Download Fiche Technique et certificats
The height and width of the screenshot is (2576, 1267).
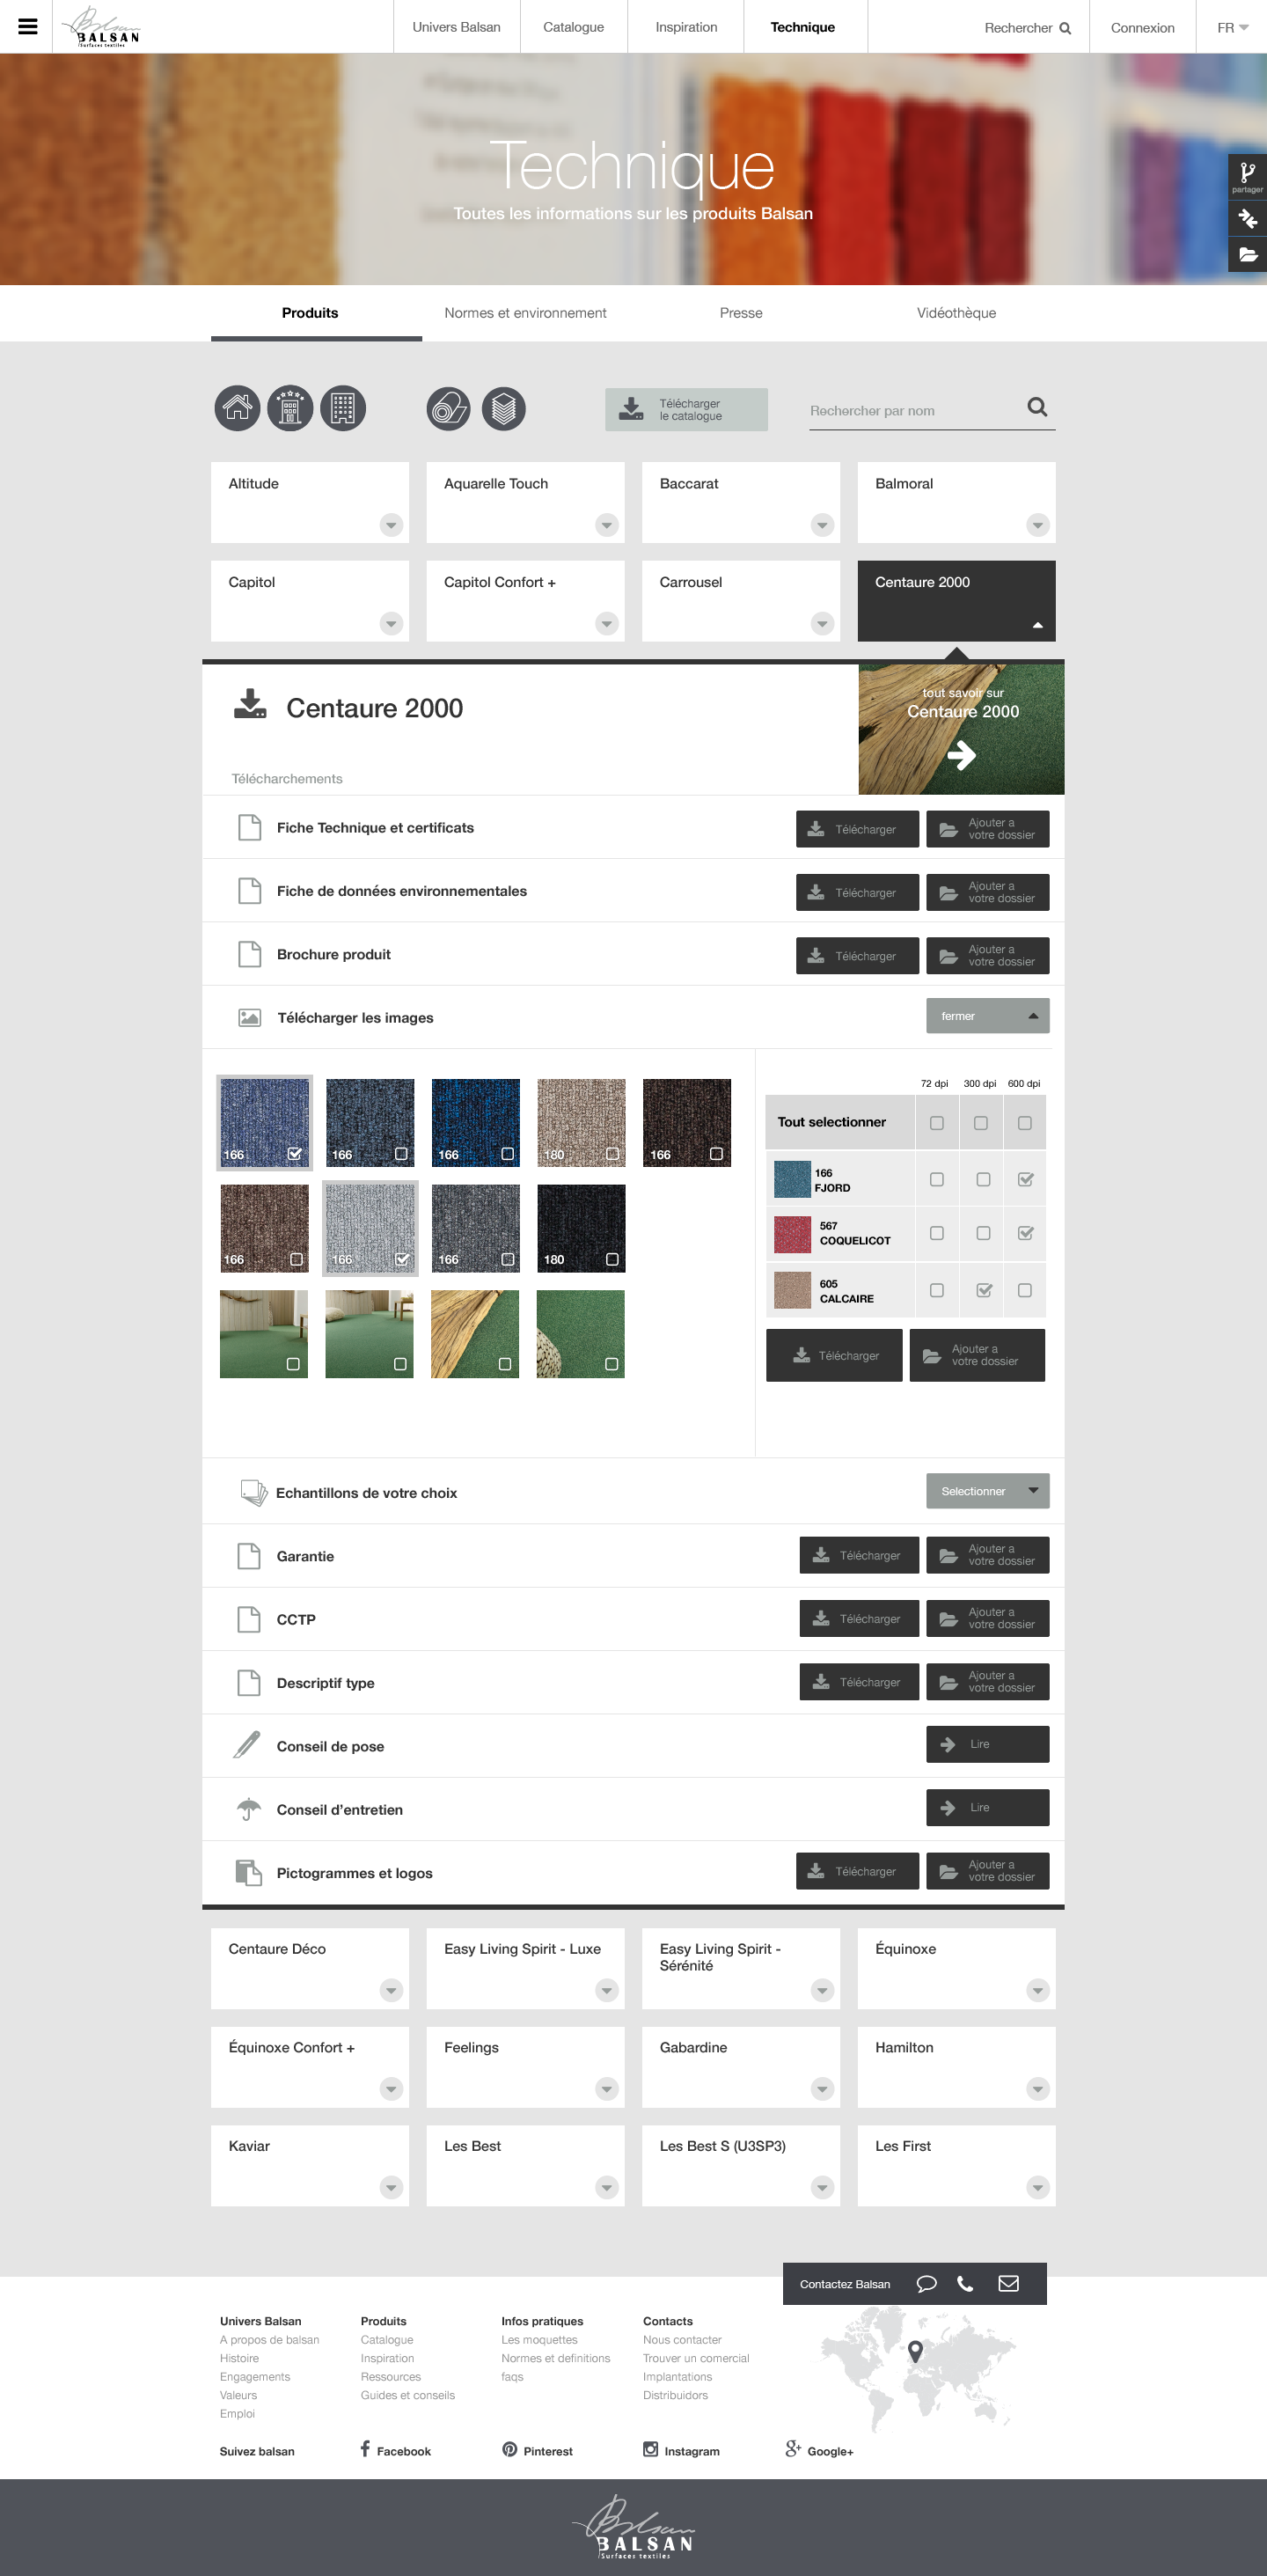[x=857, y=829]
